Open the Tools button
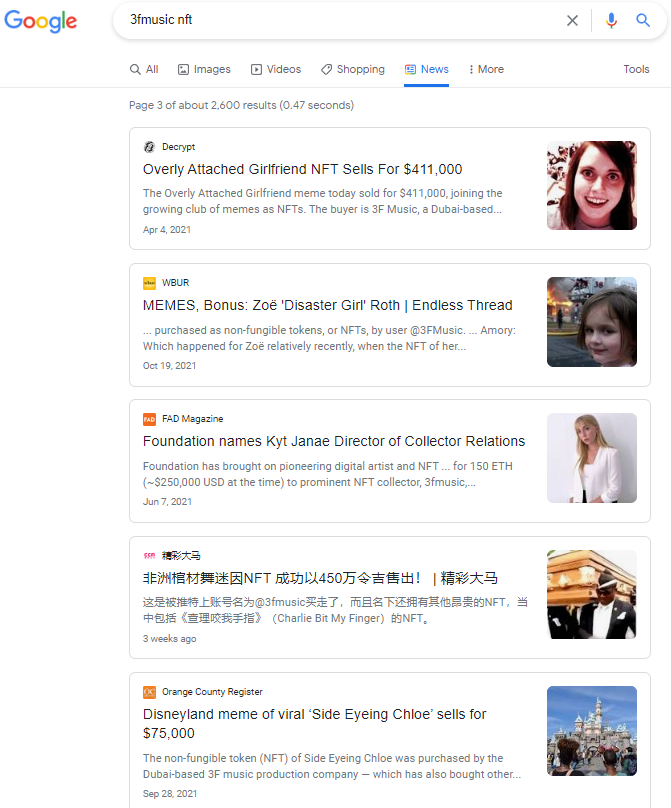The width and height of the screenshot is (671, 808). [636, 69]
